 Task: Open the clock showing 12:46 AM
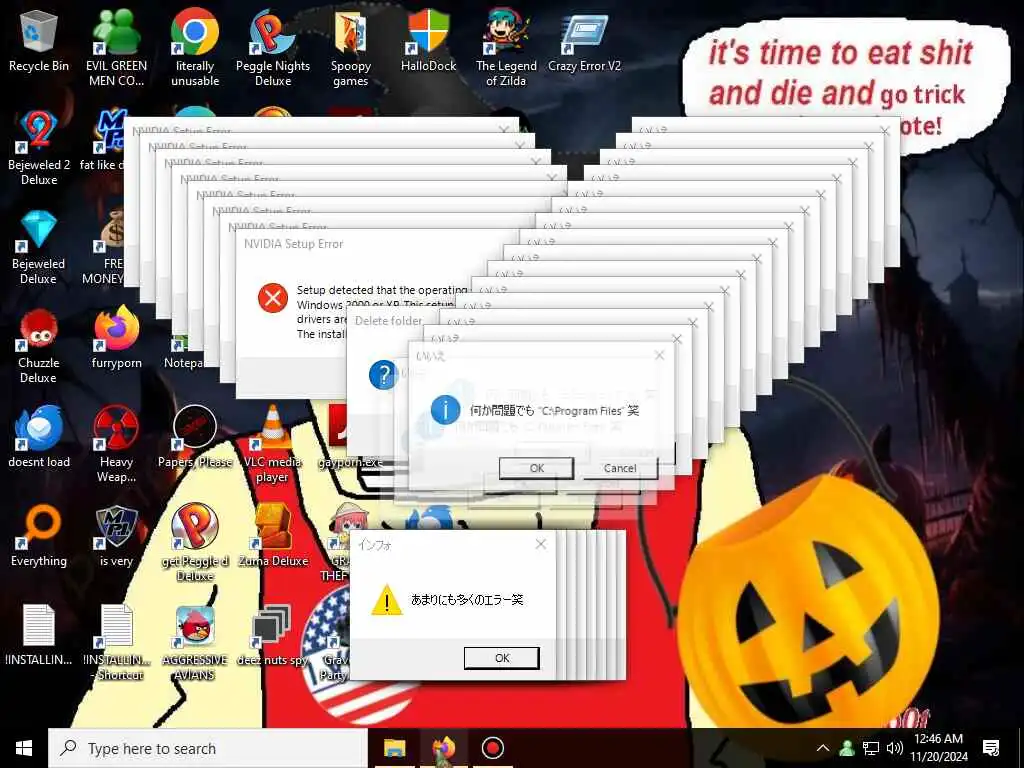click(x=938, y=748)
